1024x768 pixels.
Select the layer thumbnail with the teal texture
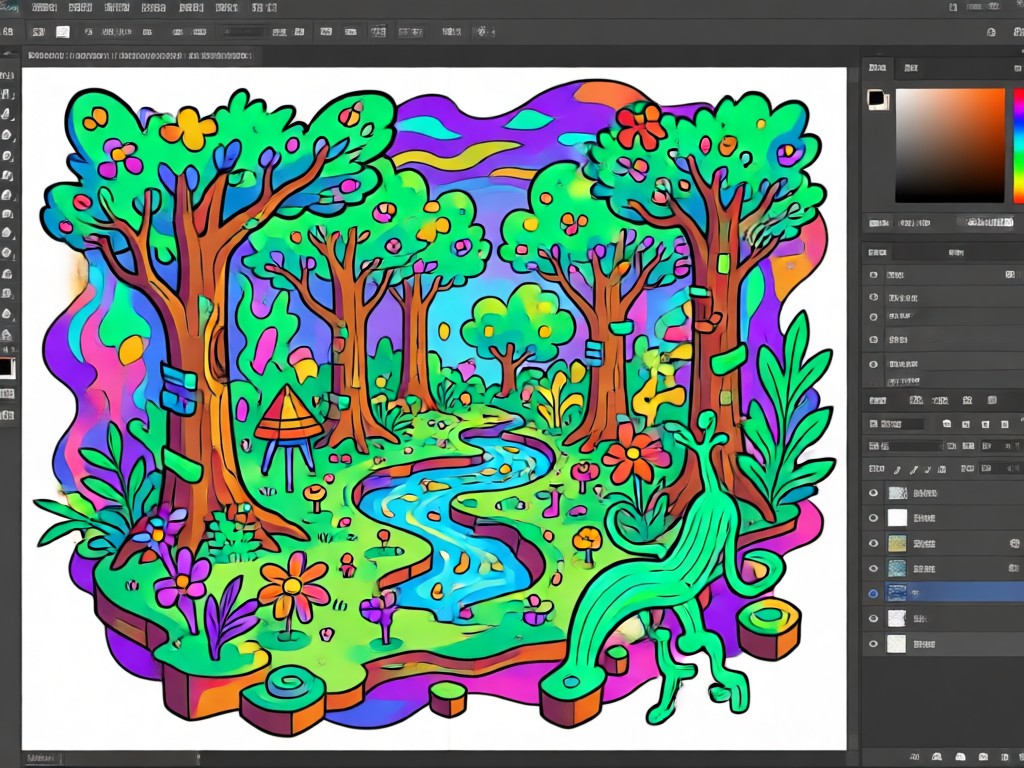[x=897, y=568]
